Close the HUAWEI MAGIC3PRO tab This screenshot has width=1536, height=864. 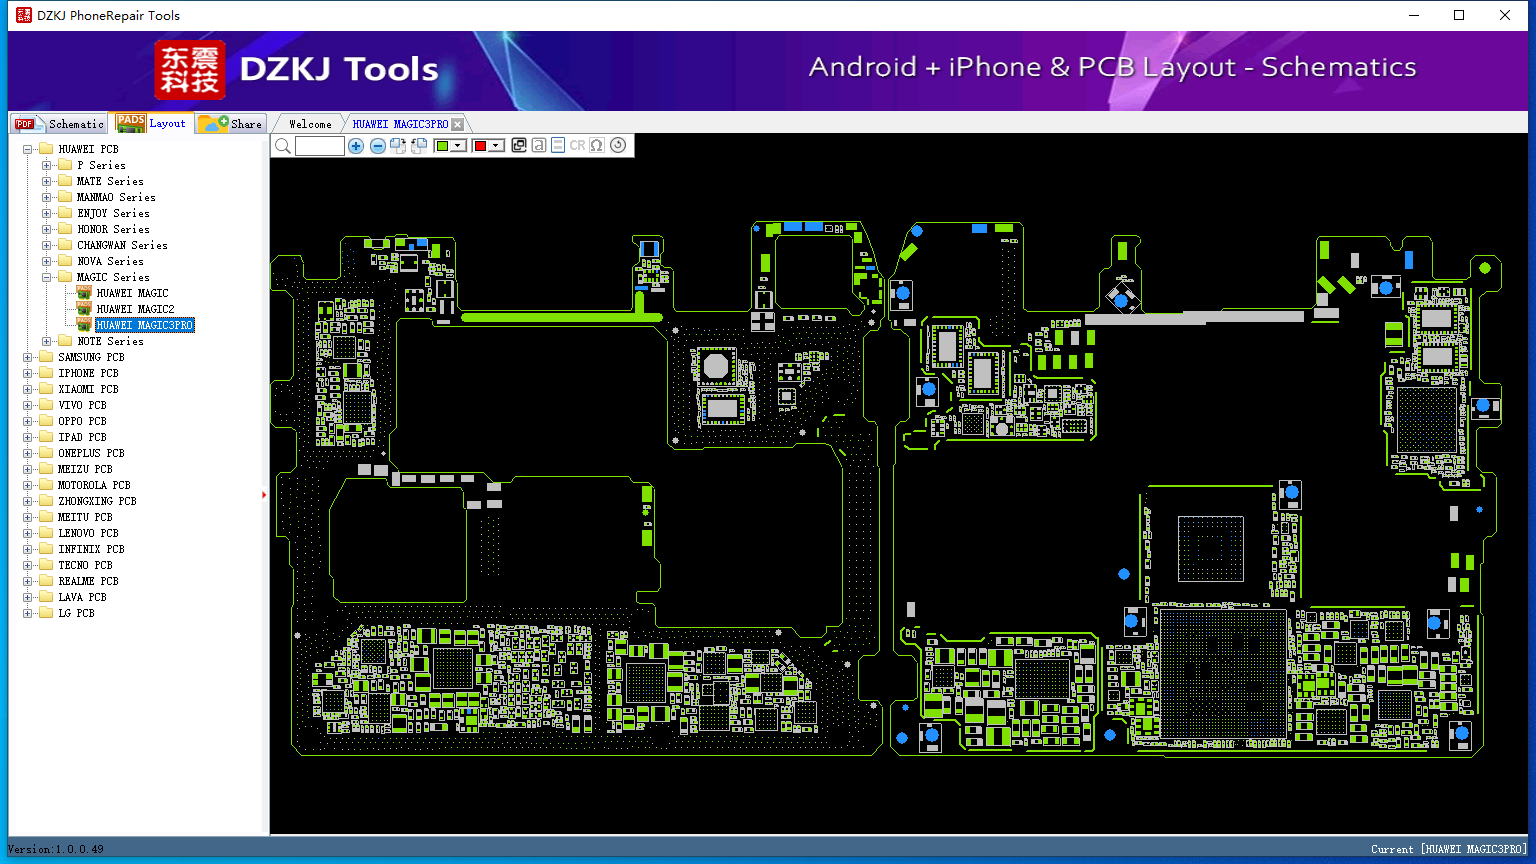(x=458, y=124)
